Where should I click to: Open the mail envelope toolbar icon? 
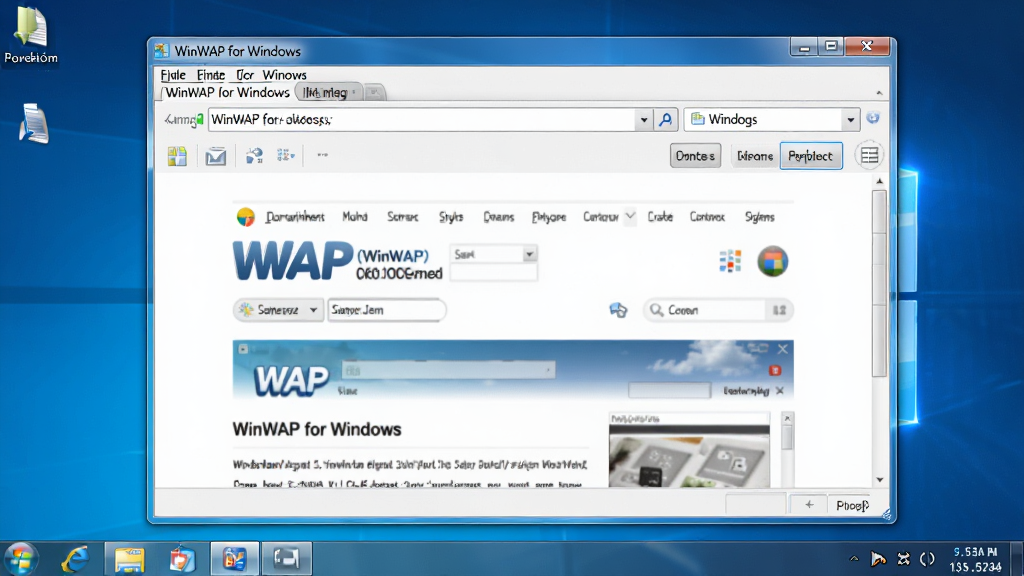[216, 157]
